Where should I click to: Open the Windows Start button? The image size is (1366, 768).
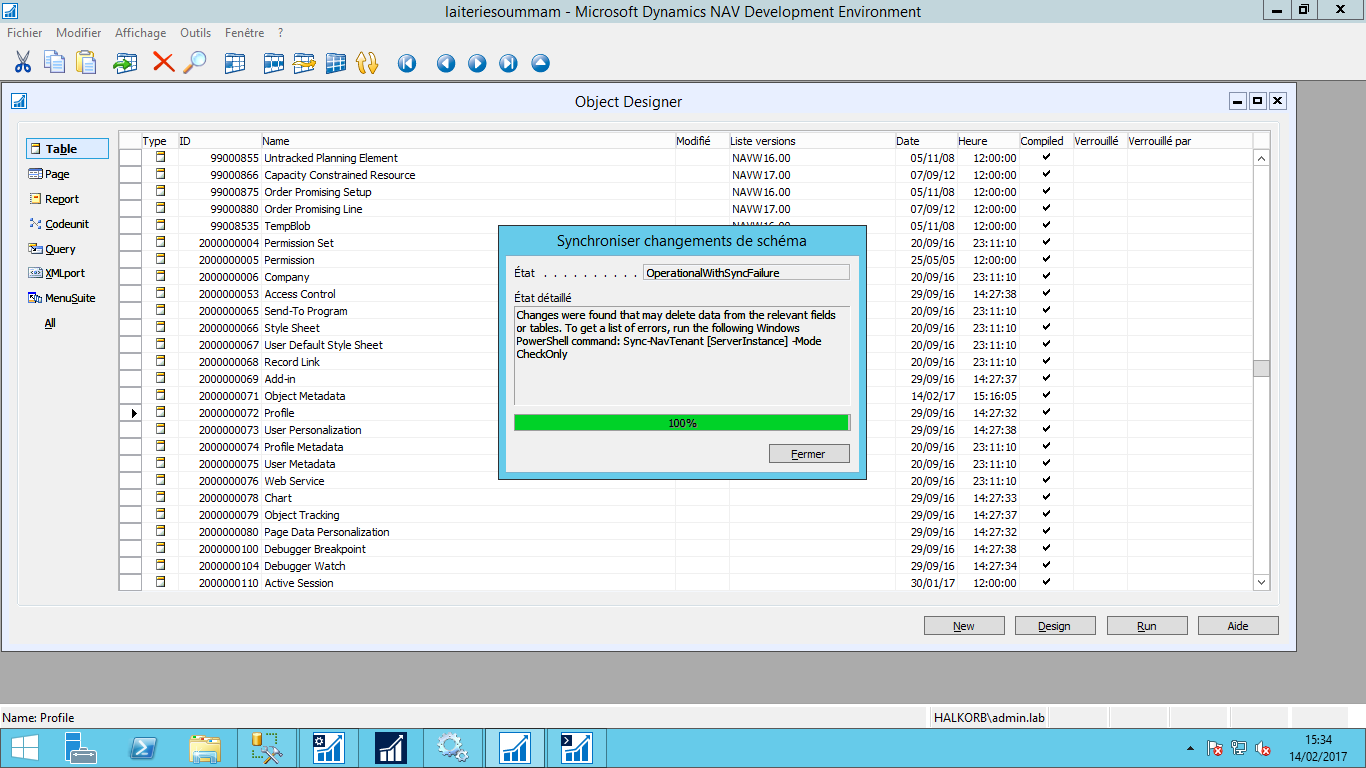coord(25,747)
